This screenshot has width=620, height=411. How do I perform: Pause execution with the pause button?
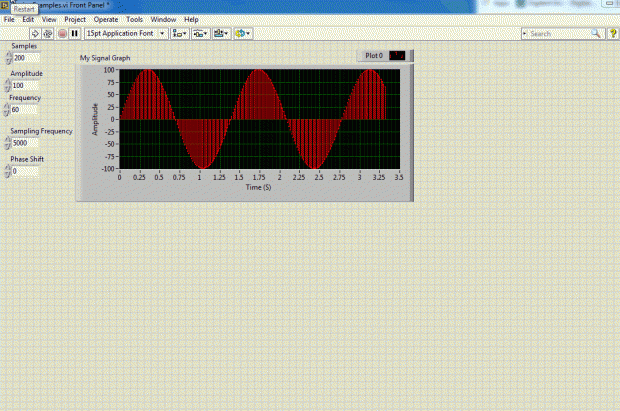pos(74,34)
